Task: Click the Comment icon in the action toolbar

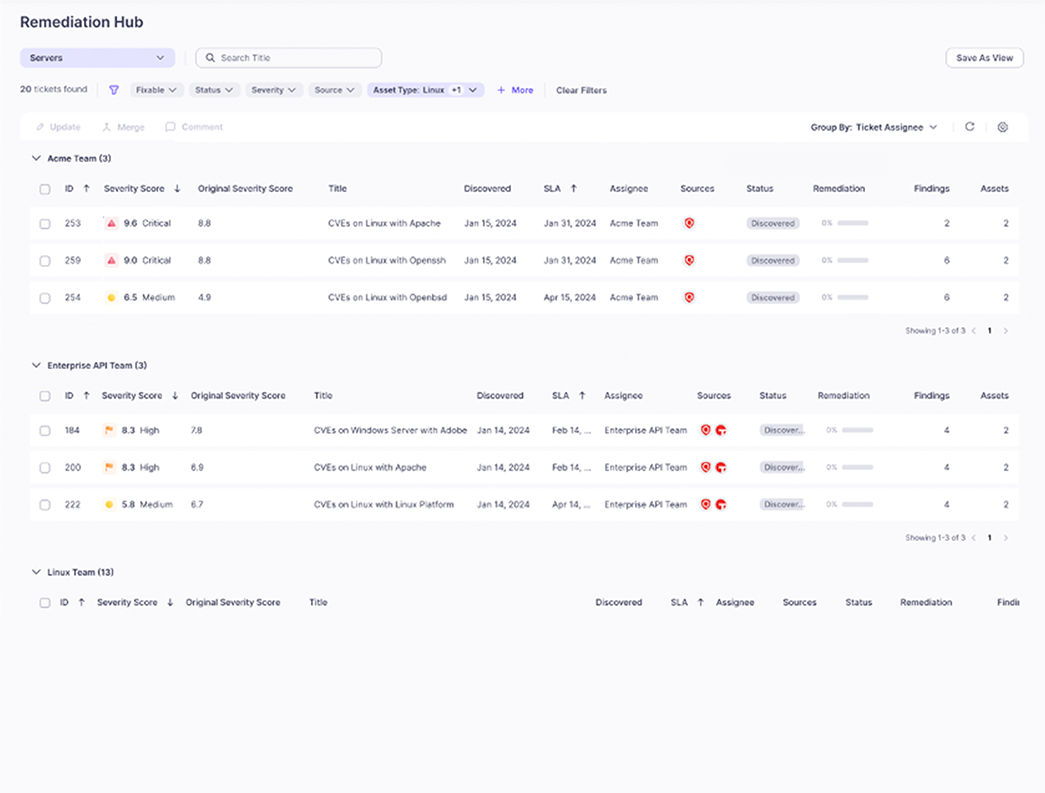Action: 171,127
